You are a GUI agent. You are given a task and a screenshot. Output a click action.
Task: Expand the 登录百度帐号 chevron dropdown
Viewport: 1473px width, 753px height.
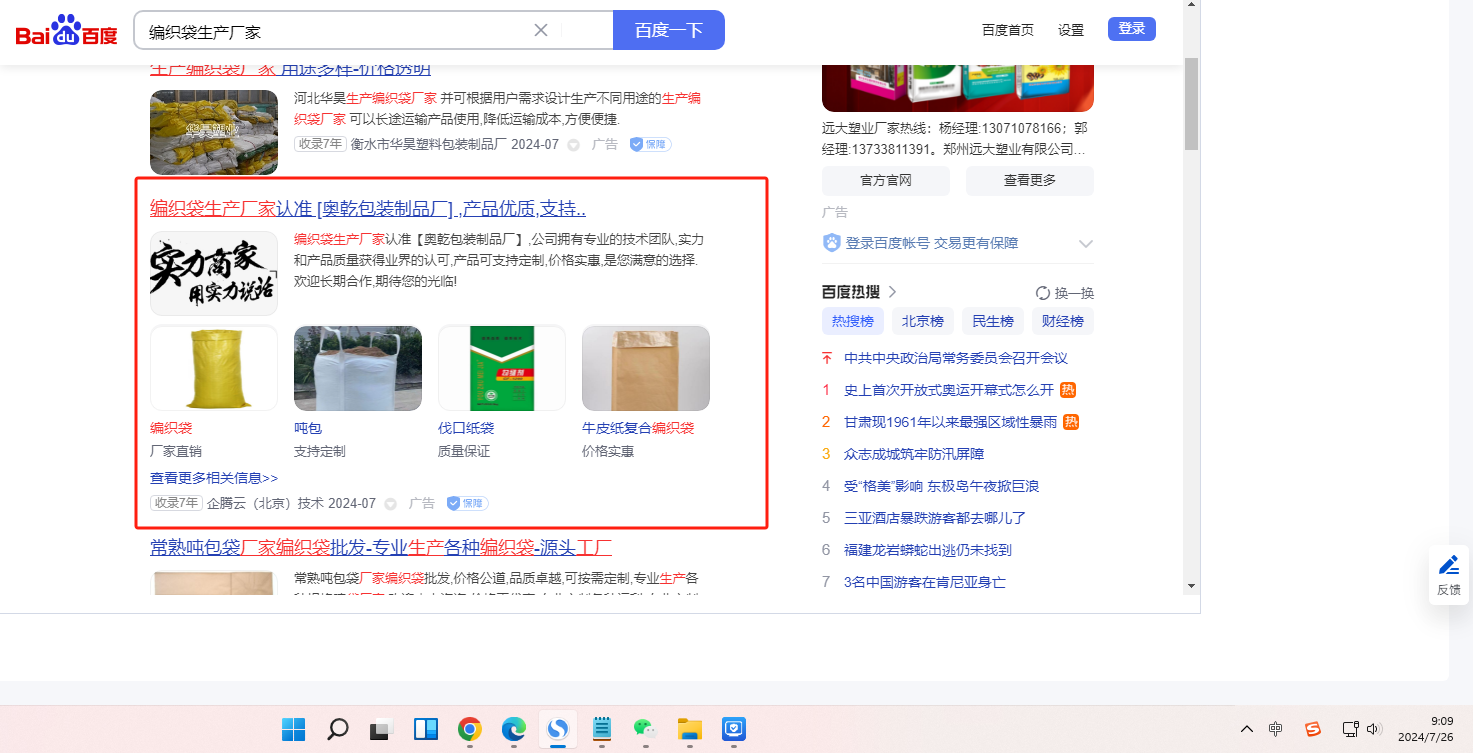(1086, 244)
